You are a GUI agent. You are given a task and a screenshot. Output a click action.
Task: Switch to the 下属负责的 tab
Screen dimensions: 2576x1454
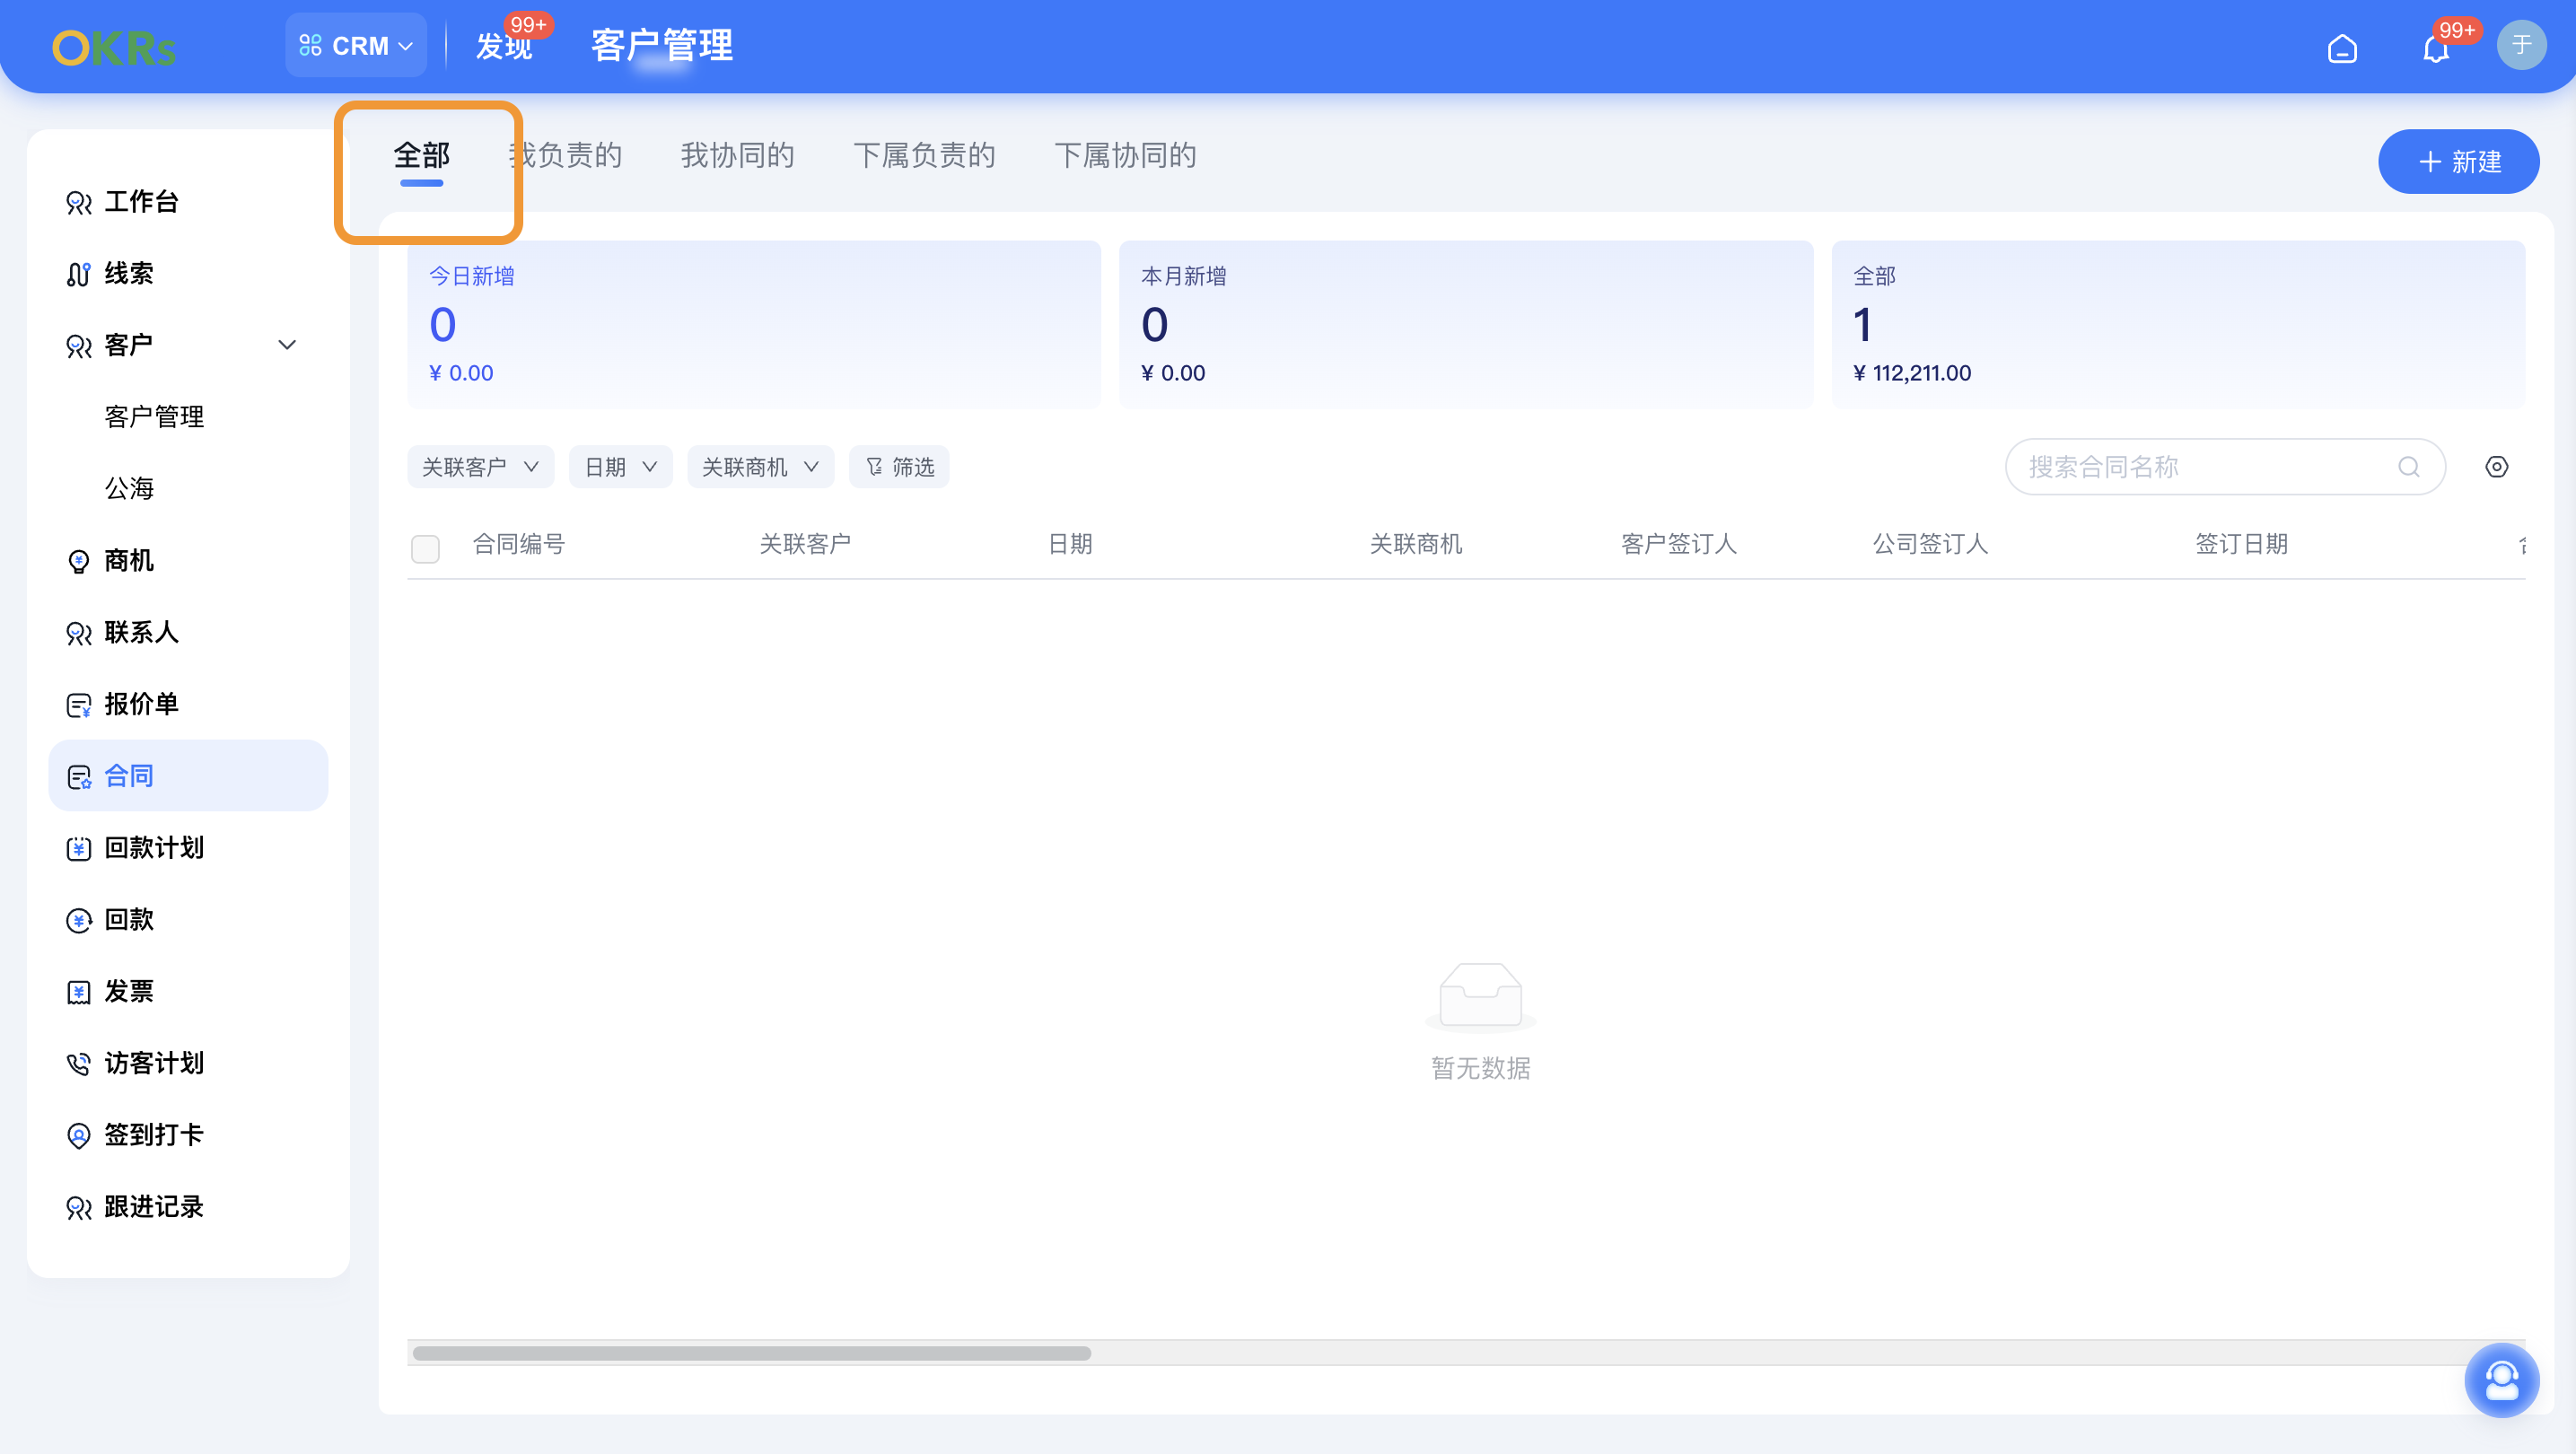(924, 155)
